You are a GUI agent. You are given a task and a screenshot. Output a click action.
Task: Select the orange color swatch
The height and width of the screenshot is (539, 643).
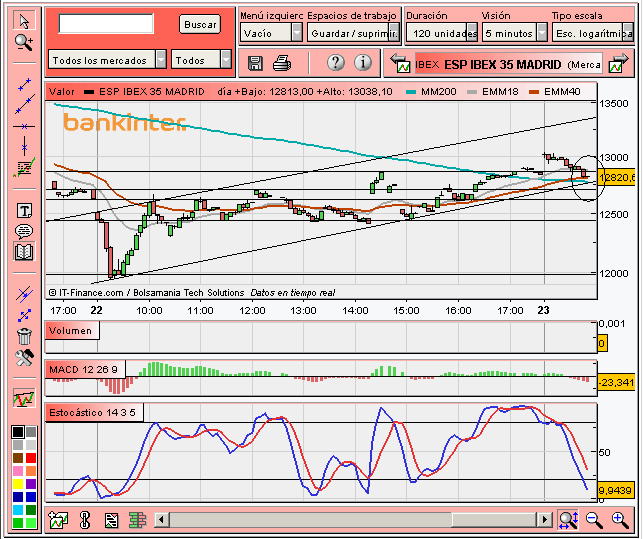pos(31,471)
